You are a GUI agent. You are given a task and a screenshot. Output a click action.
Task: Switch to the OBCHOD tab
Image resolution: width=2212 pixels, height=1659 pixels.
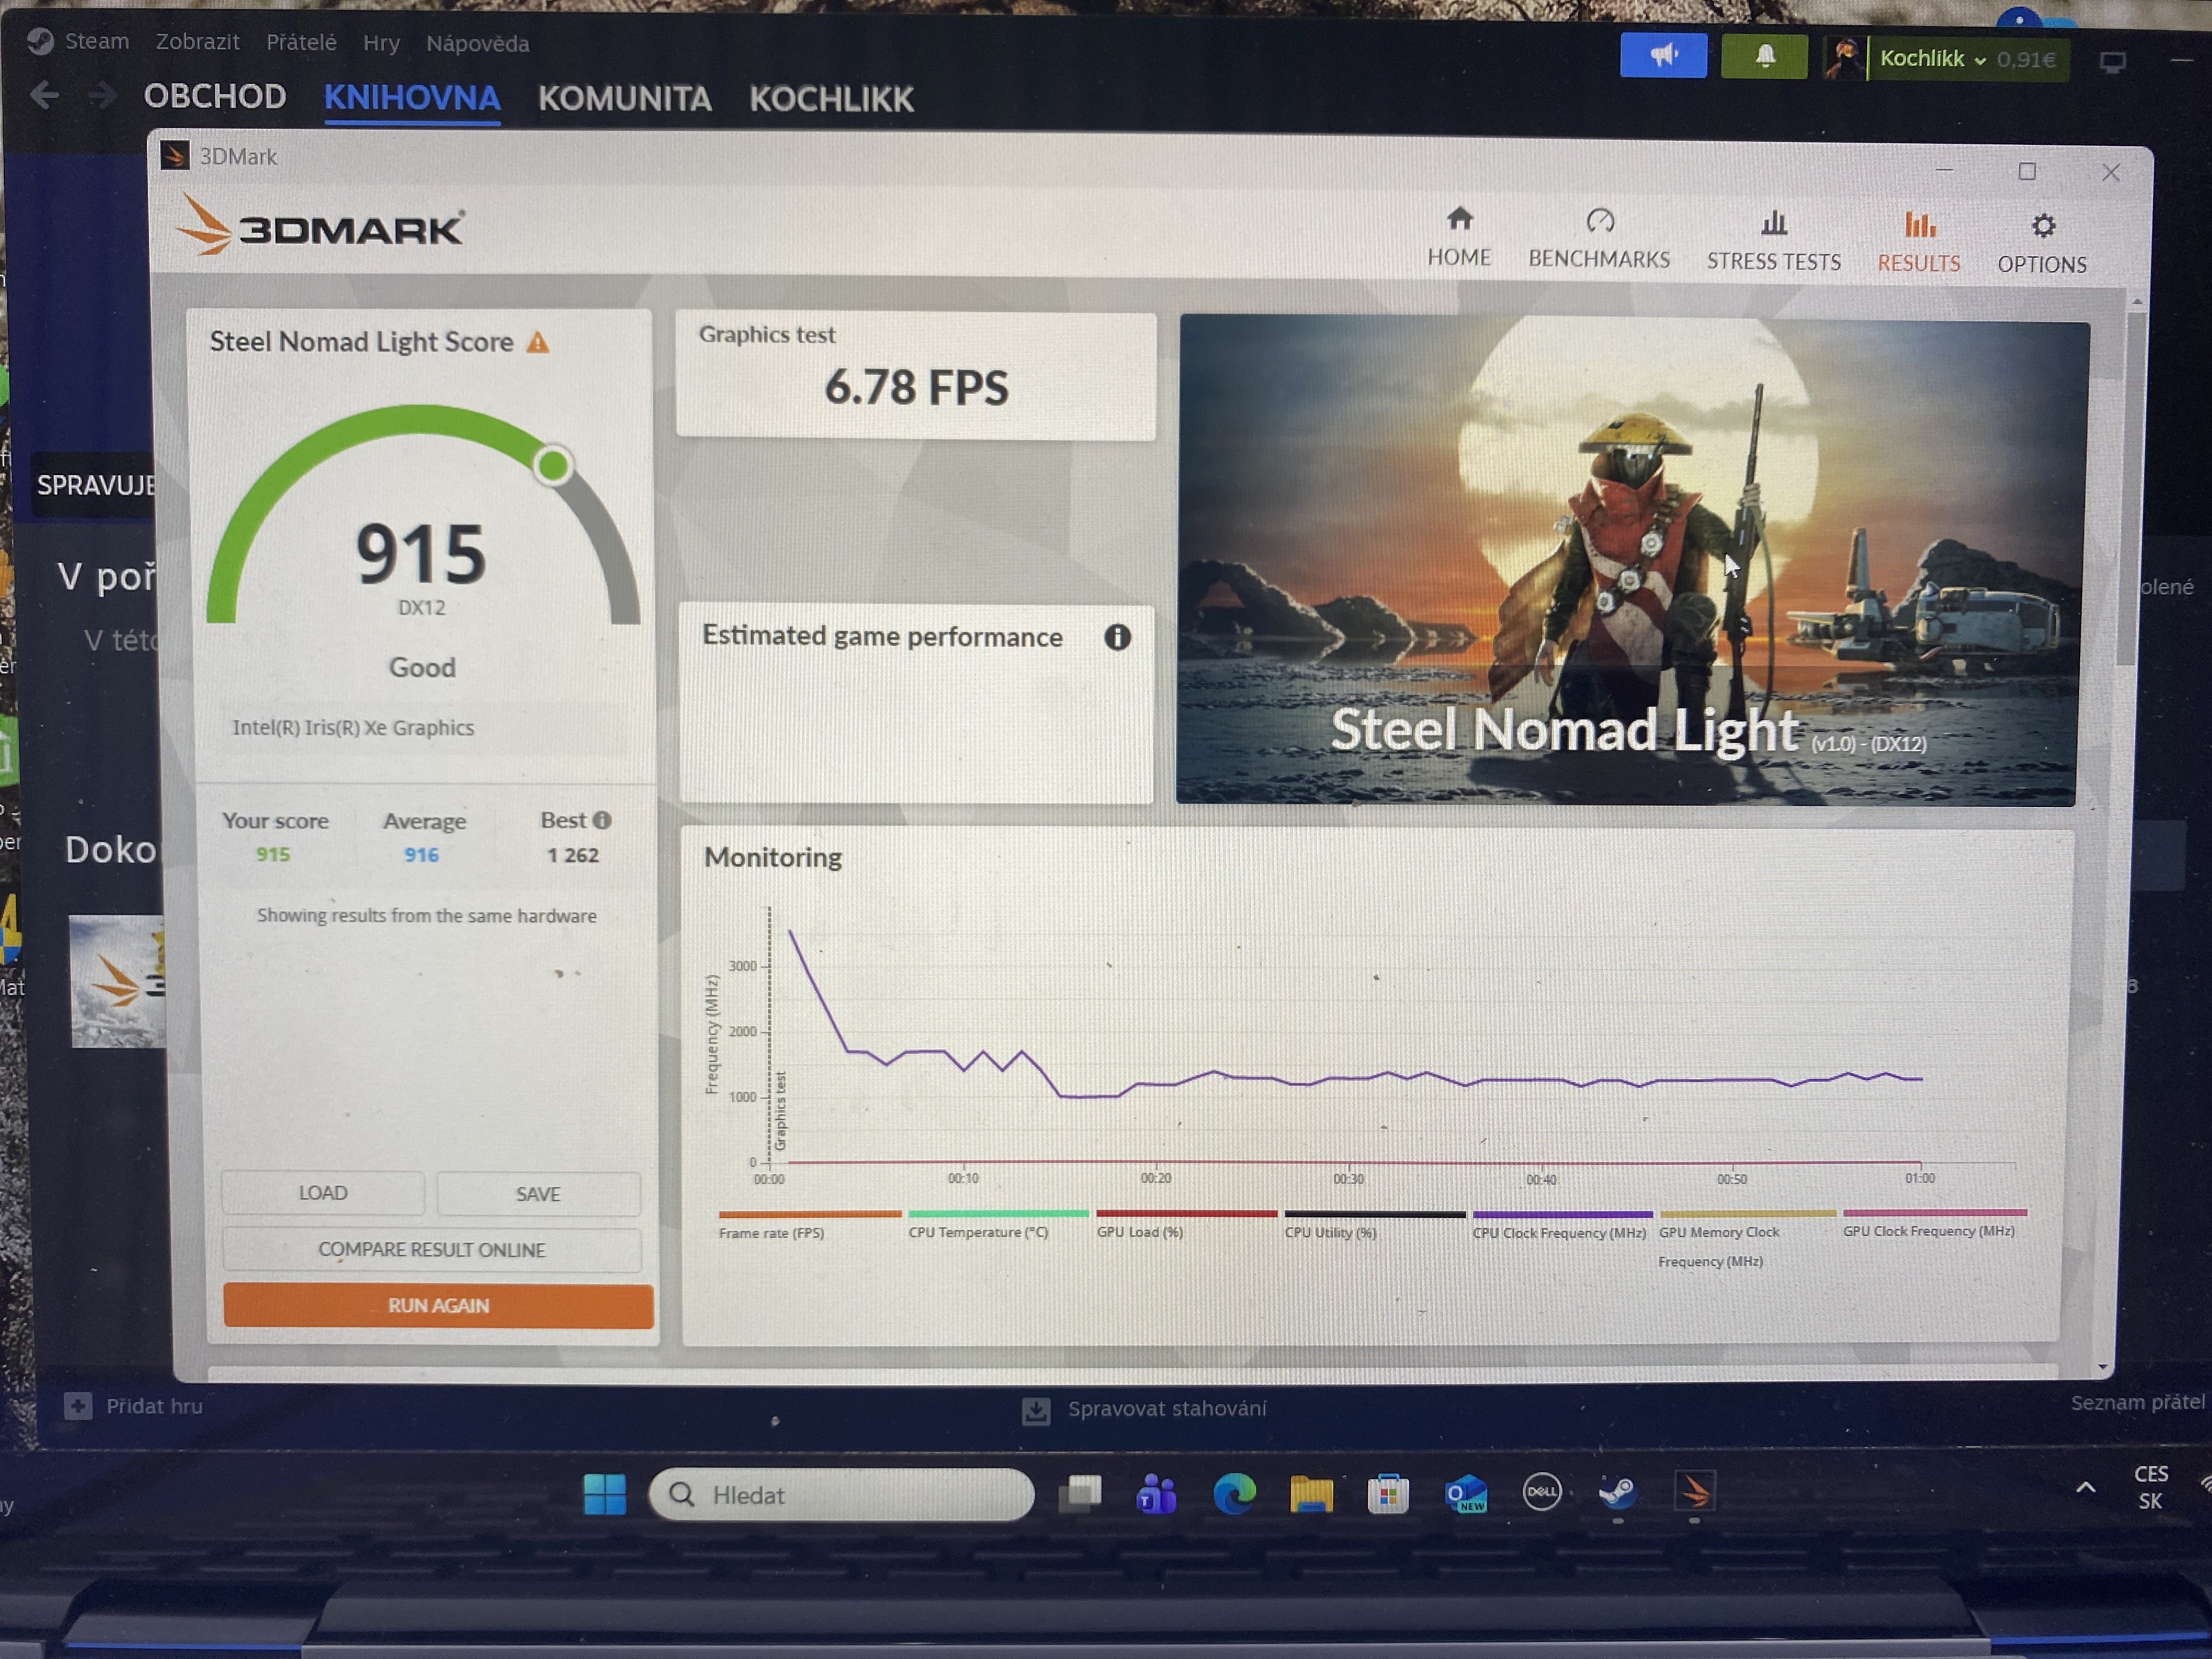pyautogui.click(x=215, y=96)
